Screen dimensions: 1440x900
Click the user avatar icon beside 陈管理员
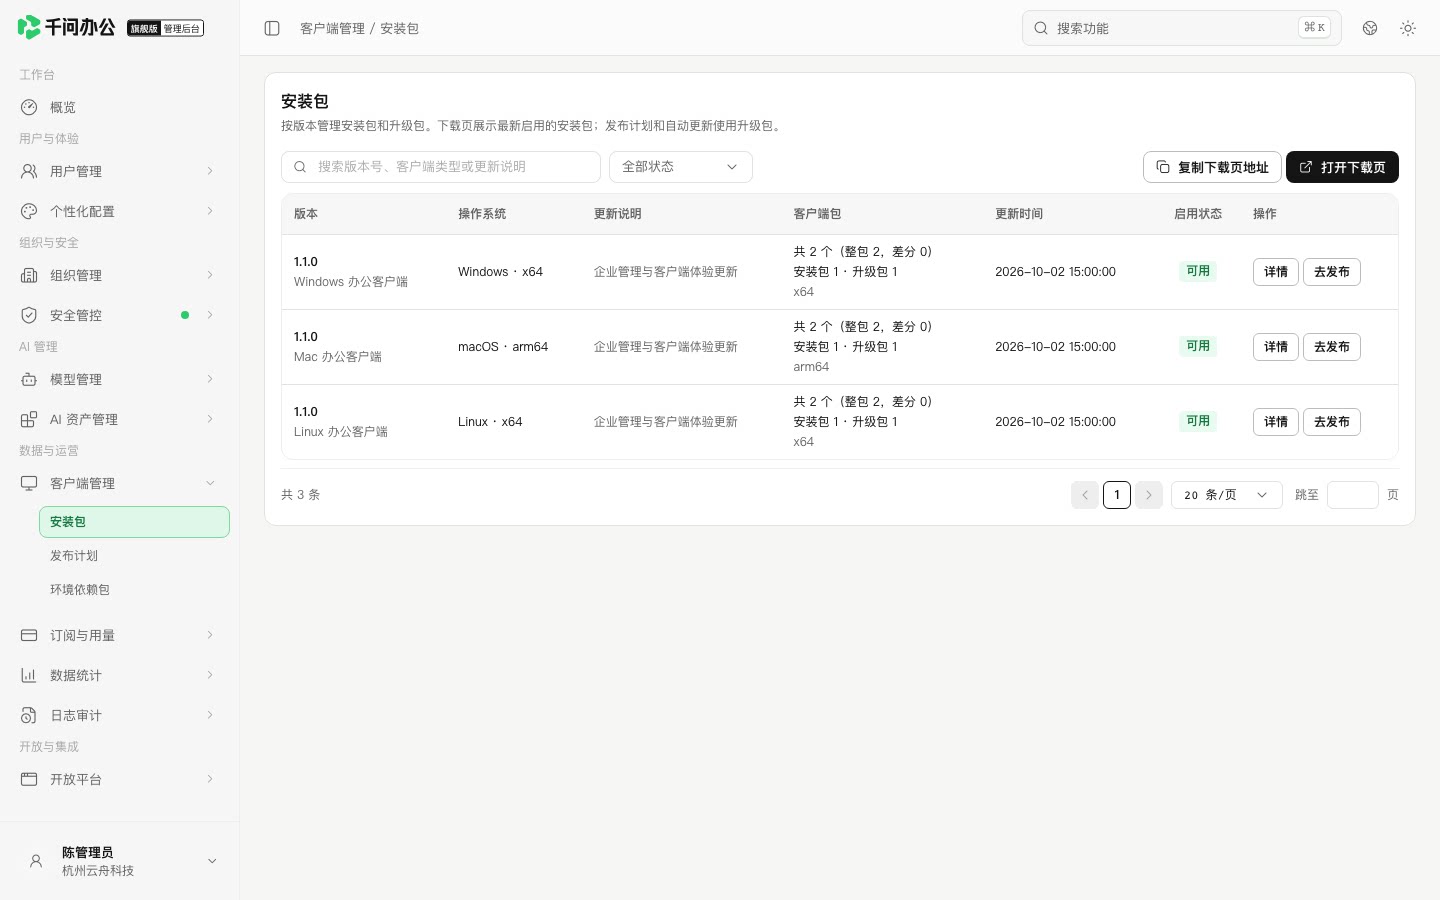(36, 861)
